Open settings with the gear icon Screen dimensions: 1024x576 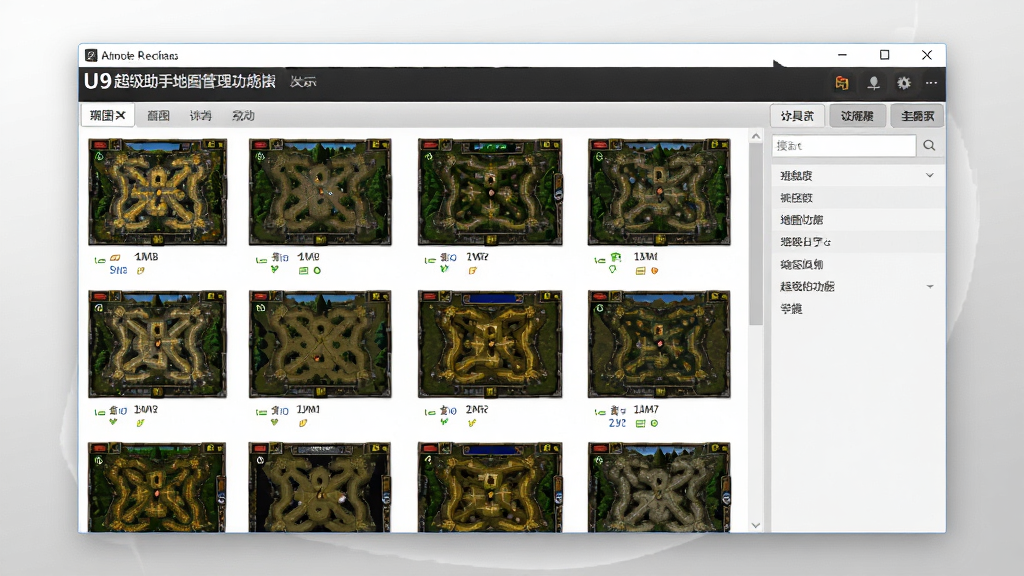click(x=904, y=83)
